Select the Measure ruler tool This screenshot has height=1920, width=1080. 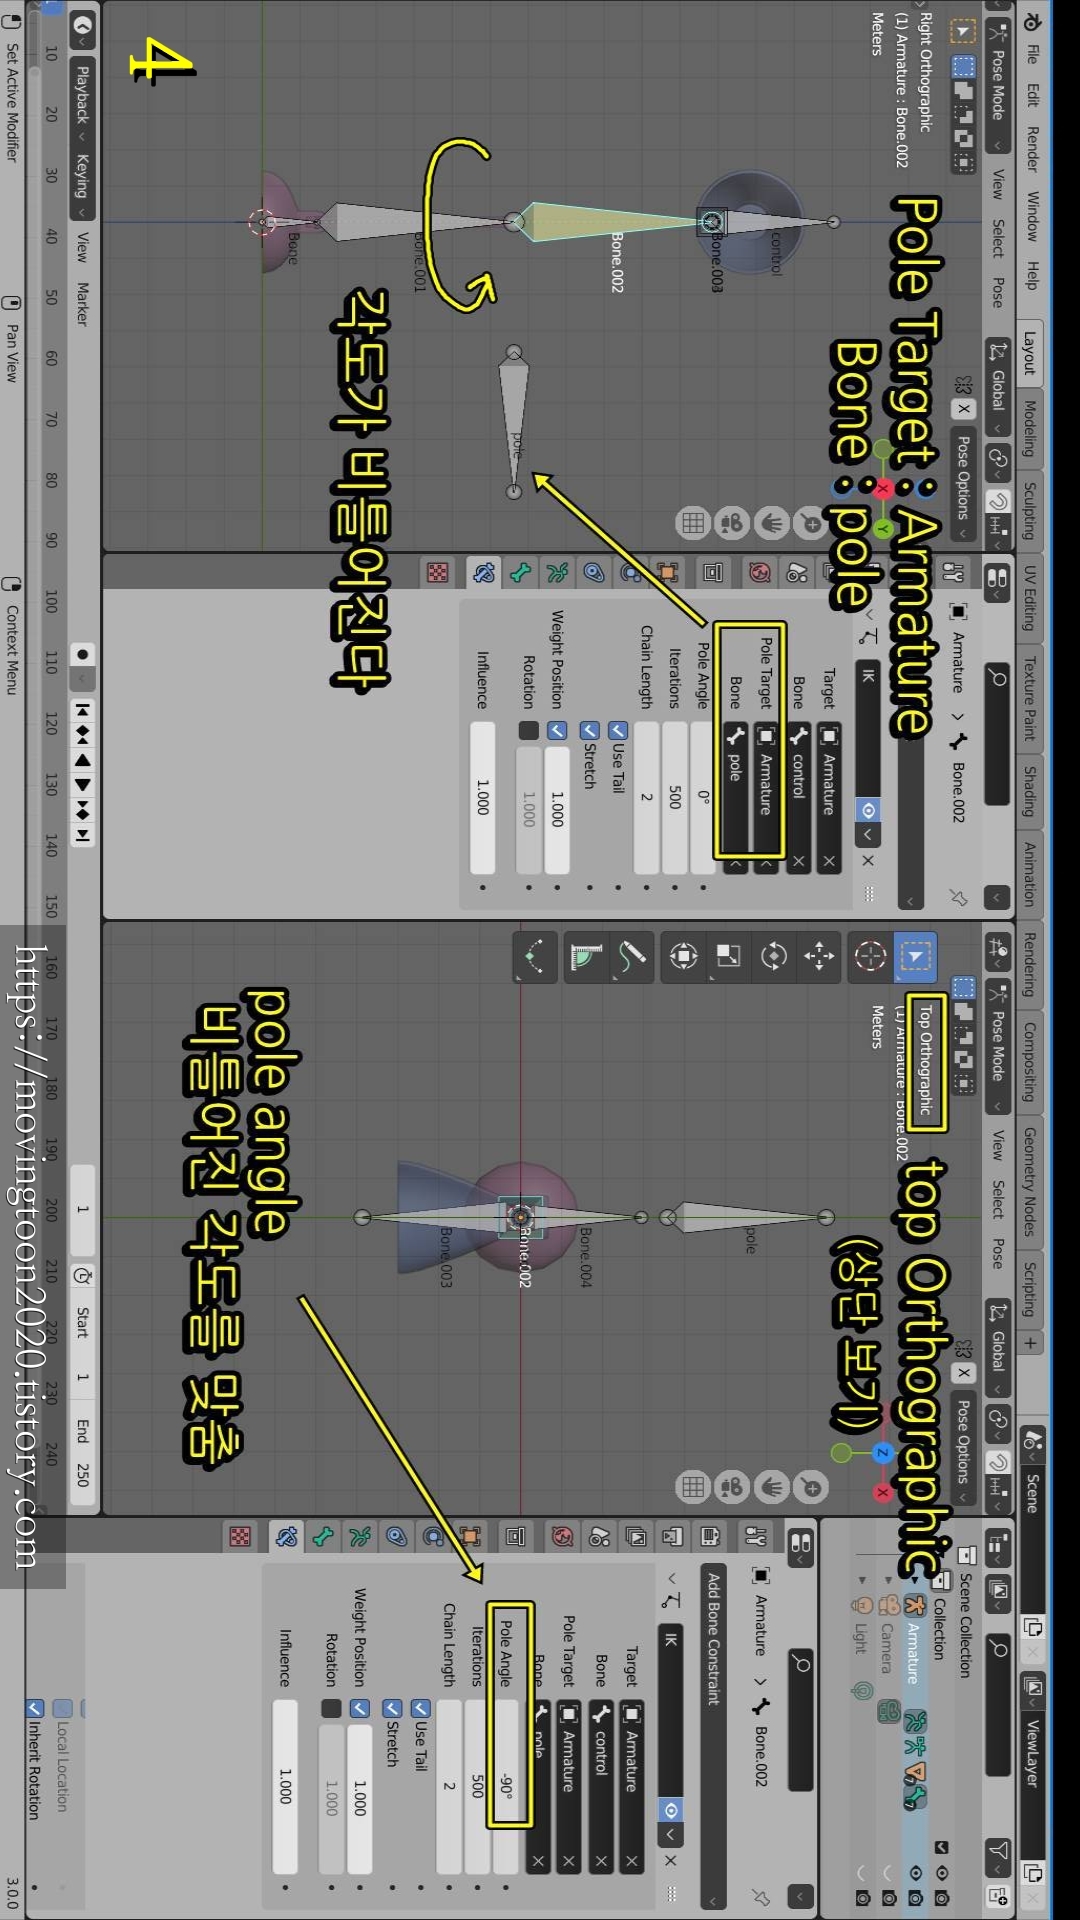pos(586,956)
